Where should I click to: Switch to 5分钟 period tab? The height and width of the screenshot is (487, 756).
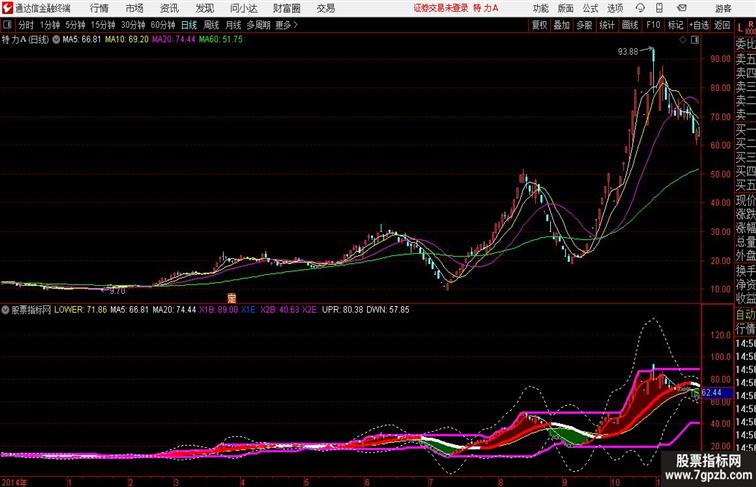coord(75,25)
